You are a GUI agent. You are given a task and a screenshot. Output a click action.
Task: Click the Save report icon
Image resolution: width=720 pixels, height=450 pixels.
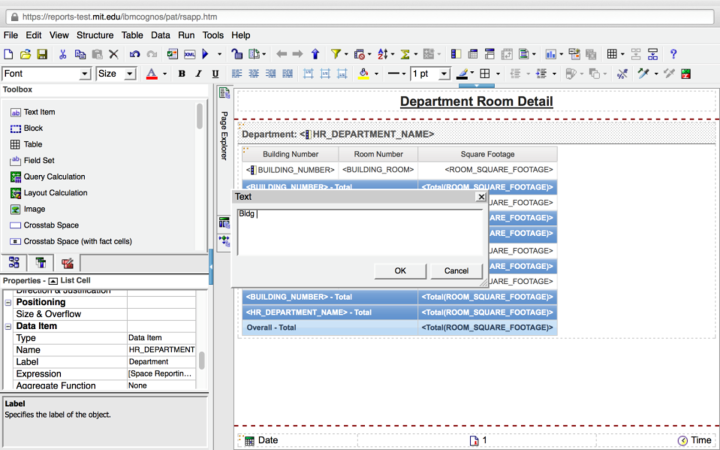(43, 54)
